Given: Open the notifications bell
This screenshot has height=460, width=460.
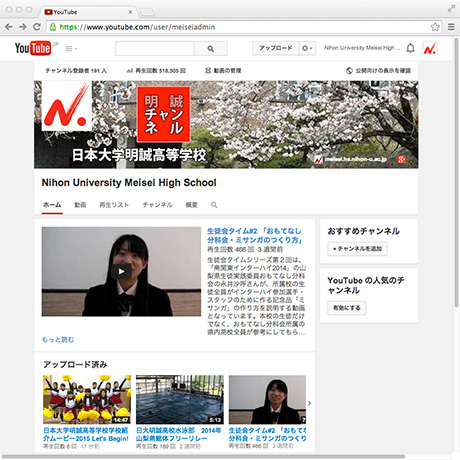Looking at the screenshot, I should click(411, 48).
